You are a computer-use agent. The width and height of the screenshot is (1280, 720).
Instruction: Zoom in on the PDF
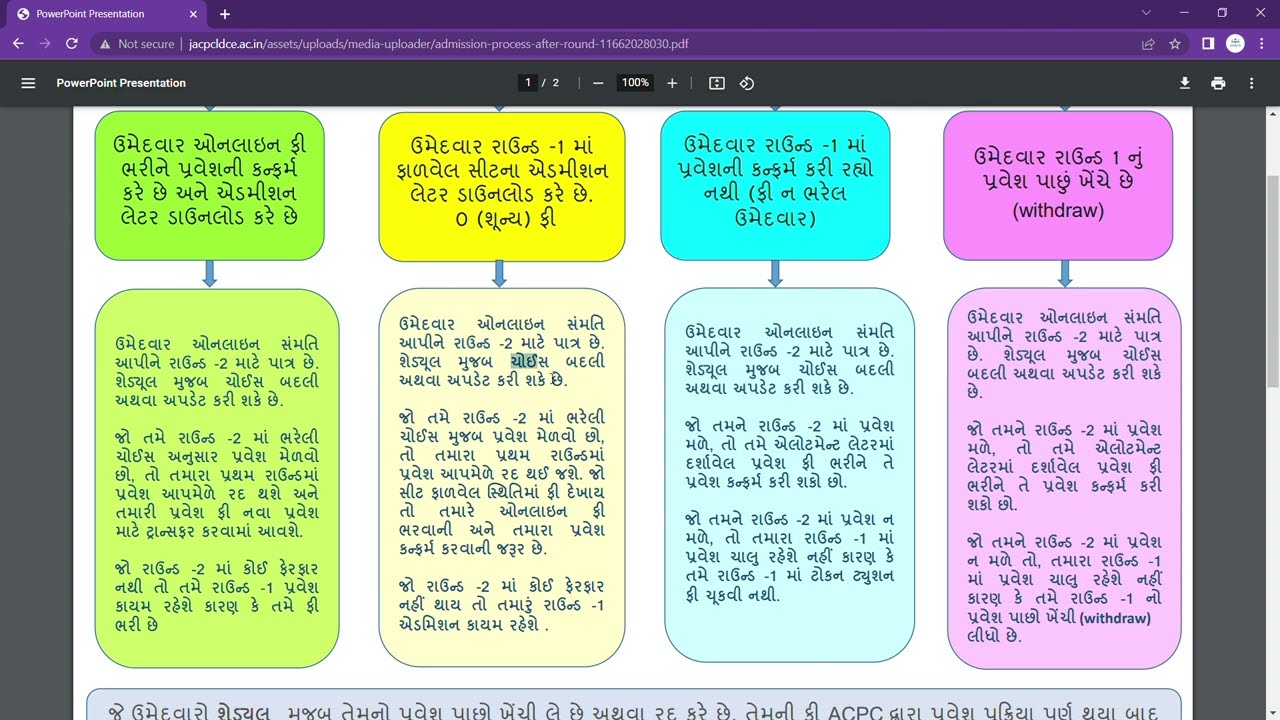click(672, 83)
